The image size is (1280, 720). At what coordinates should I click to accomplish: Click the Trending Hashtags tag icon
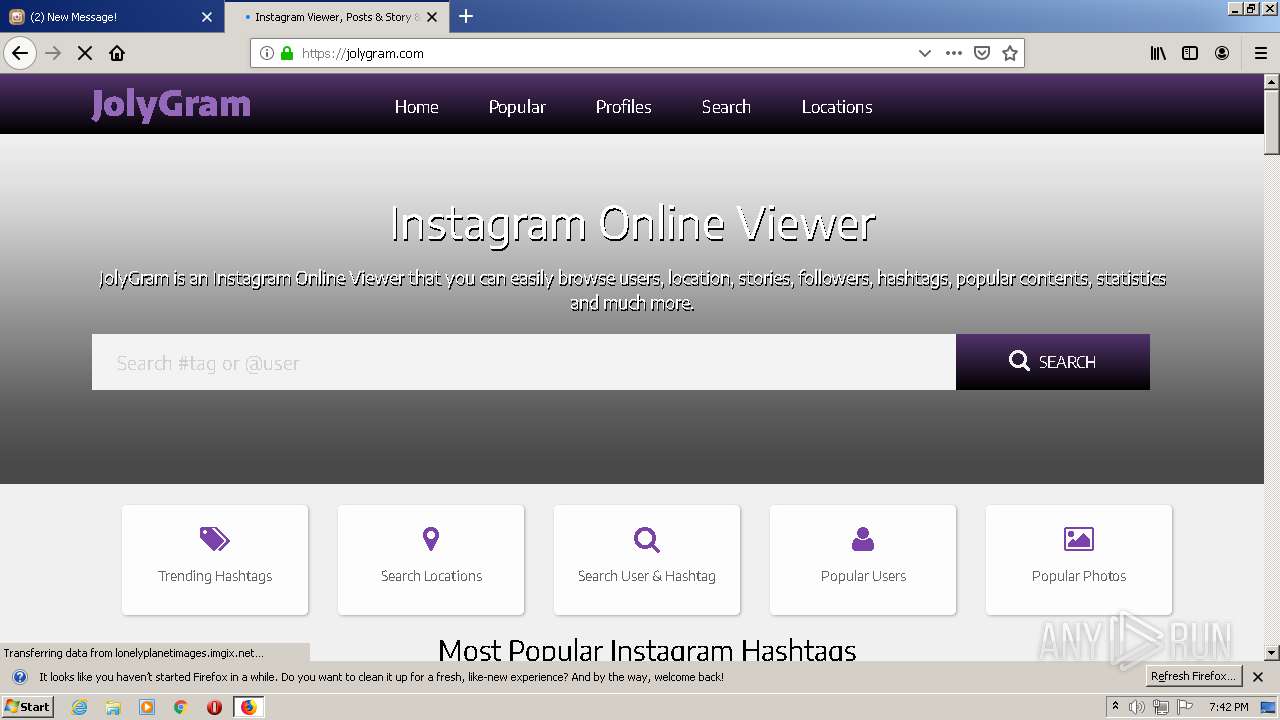(x=214, y=540)
